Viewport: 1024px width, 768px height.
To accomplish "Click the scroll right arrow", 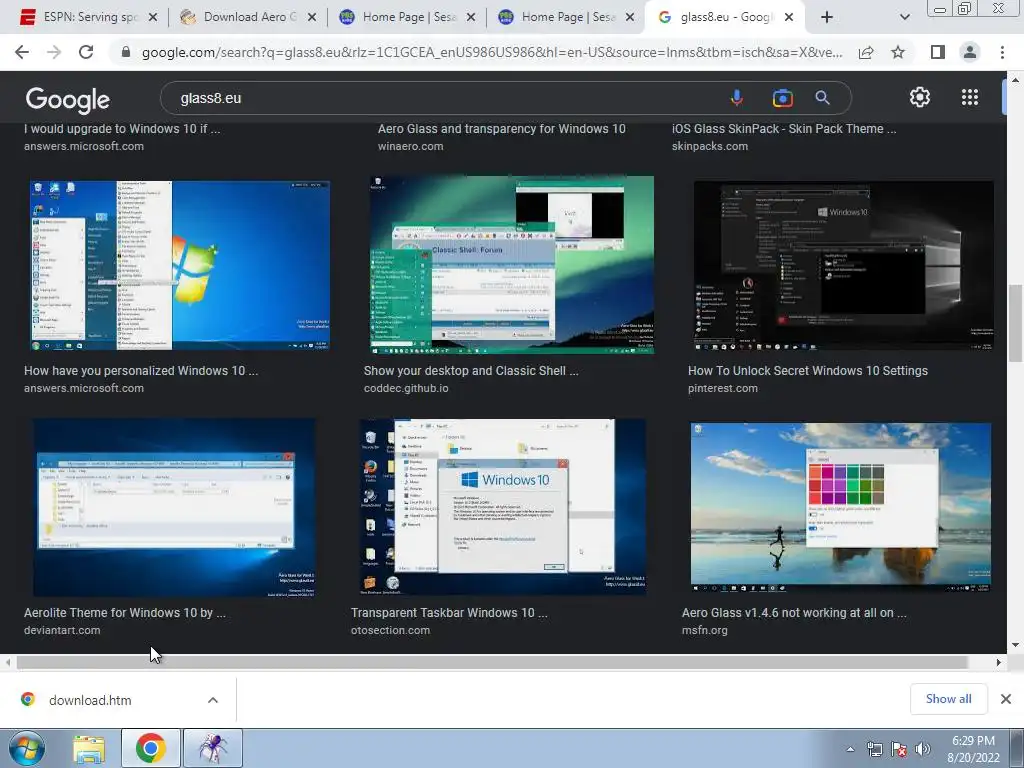I will click(999, 662).
